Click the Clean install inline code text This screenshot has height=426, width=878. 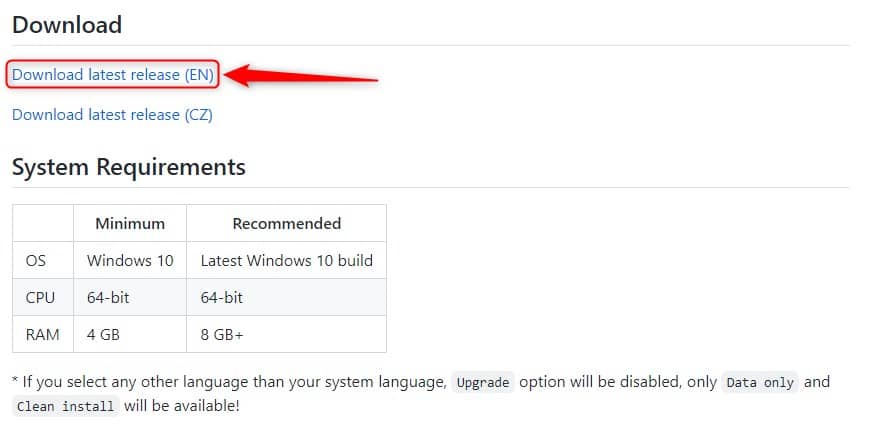(66, 406)
